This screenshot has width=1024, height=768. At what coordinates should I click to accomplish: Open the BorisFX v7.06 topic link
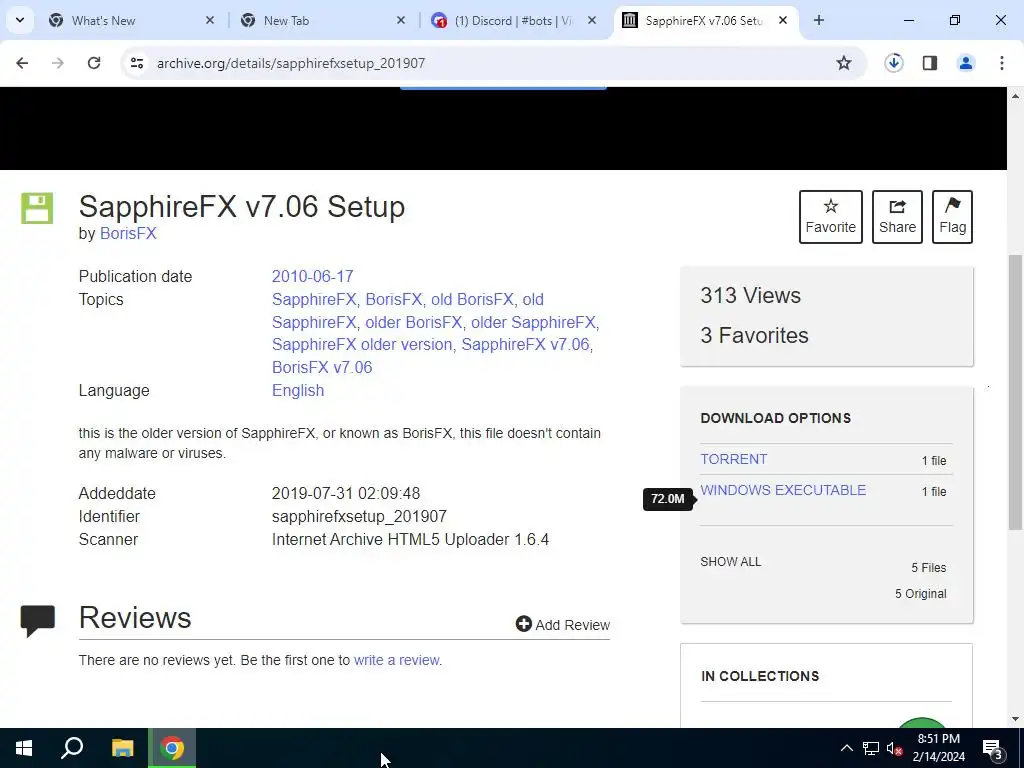point(322,367)
